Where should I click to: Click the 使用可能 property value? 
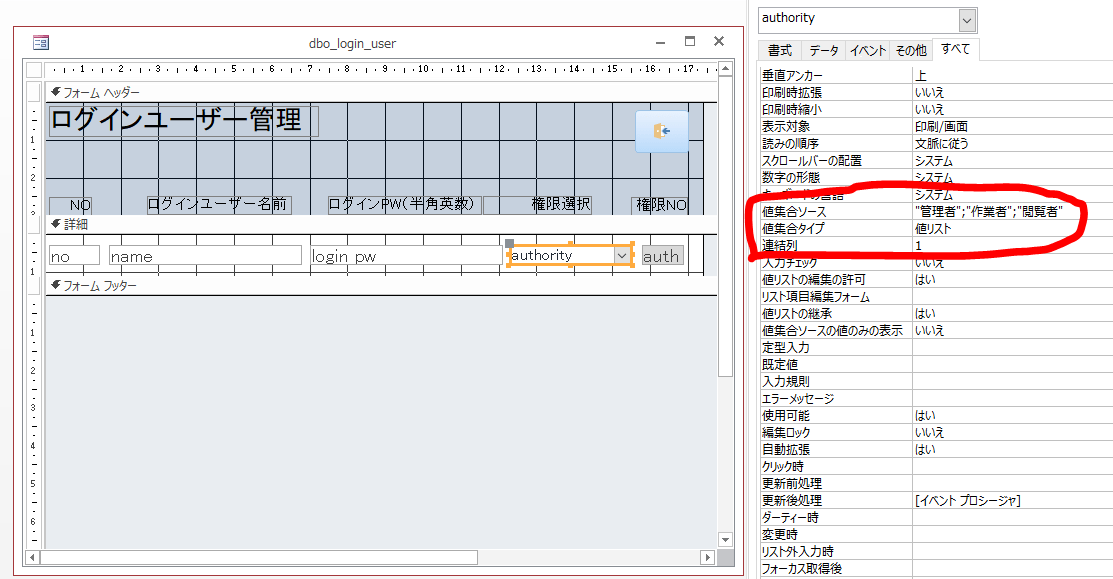1012,416
